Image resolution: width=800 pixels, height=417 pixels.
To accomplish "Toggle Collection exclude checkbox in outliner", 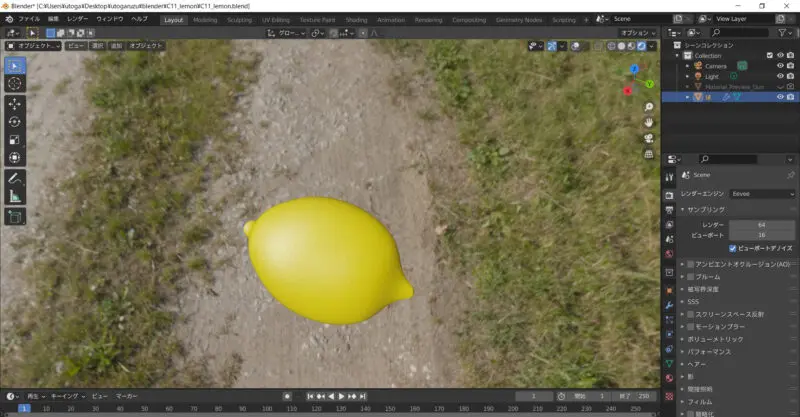I will tap(769, 55).
